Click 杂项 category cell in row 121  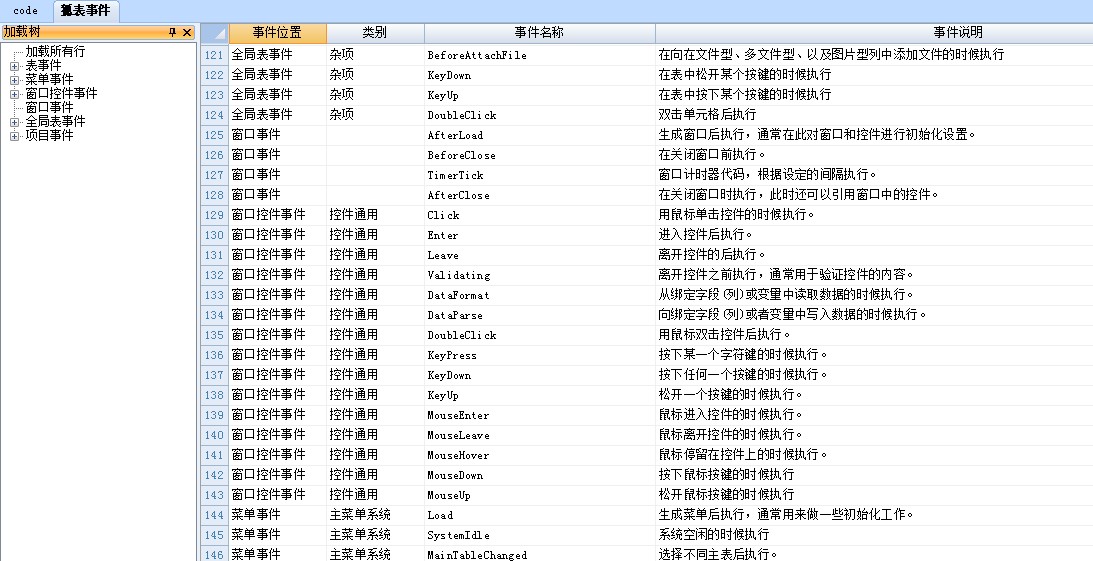pyautogui.click(x=375, y=54)
